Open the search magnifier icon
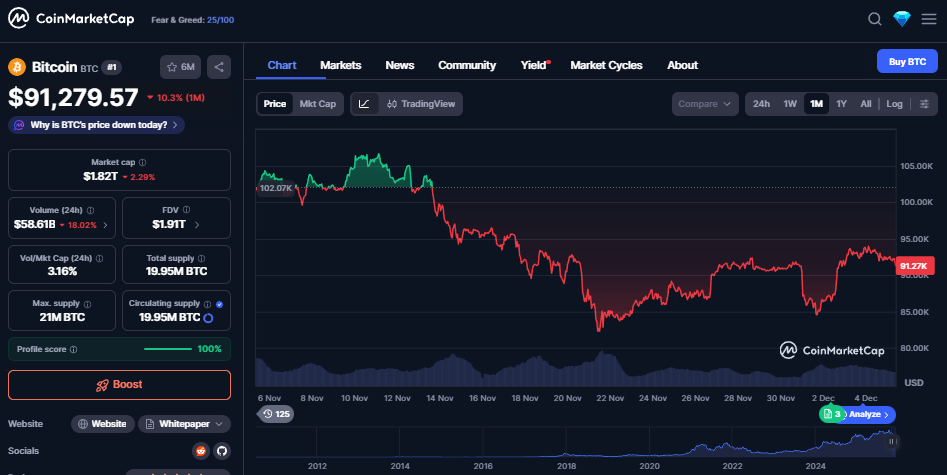 [875, 19]
